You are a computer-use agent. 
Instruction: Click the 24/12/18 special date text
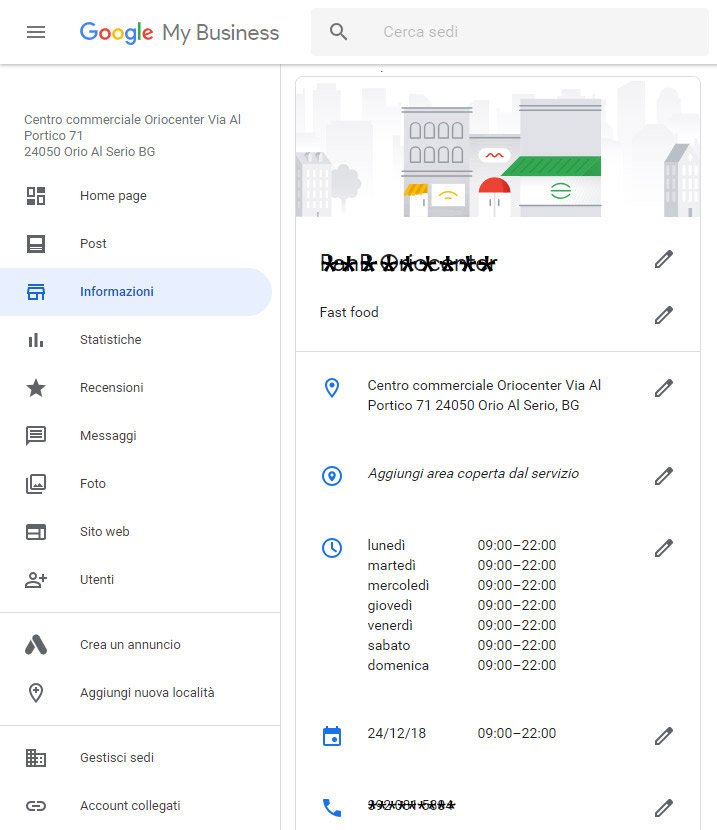tap(397, 733)
